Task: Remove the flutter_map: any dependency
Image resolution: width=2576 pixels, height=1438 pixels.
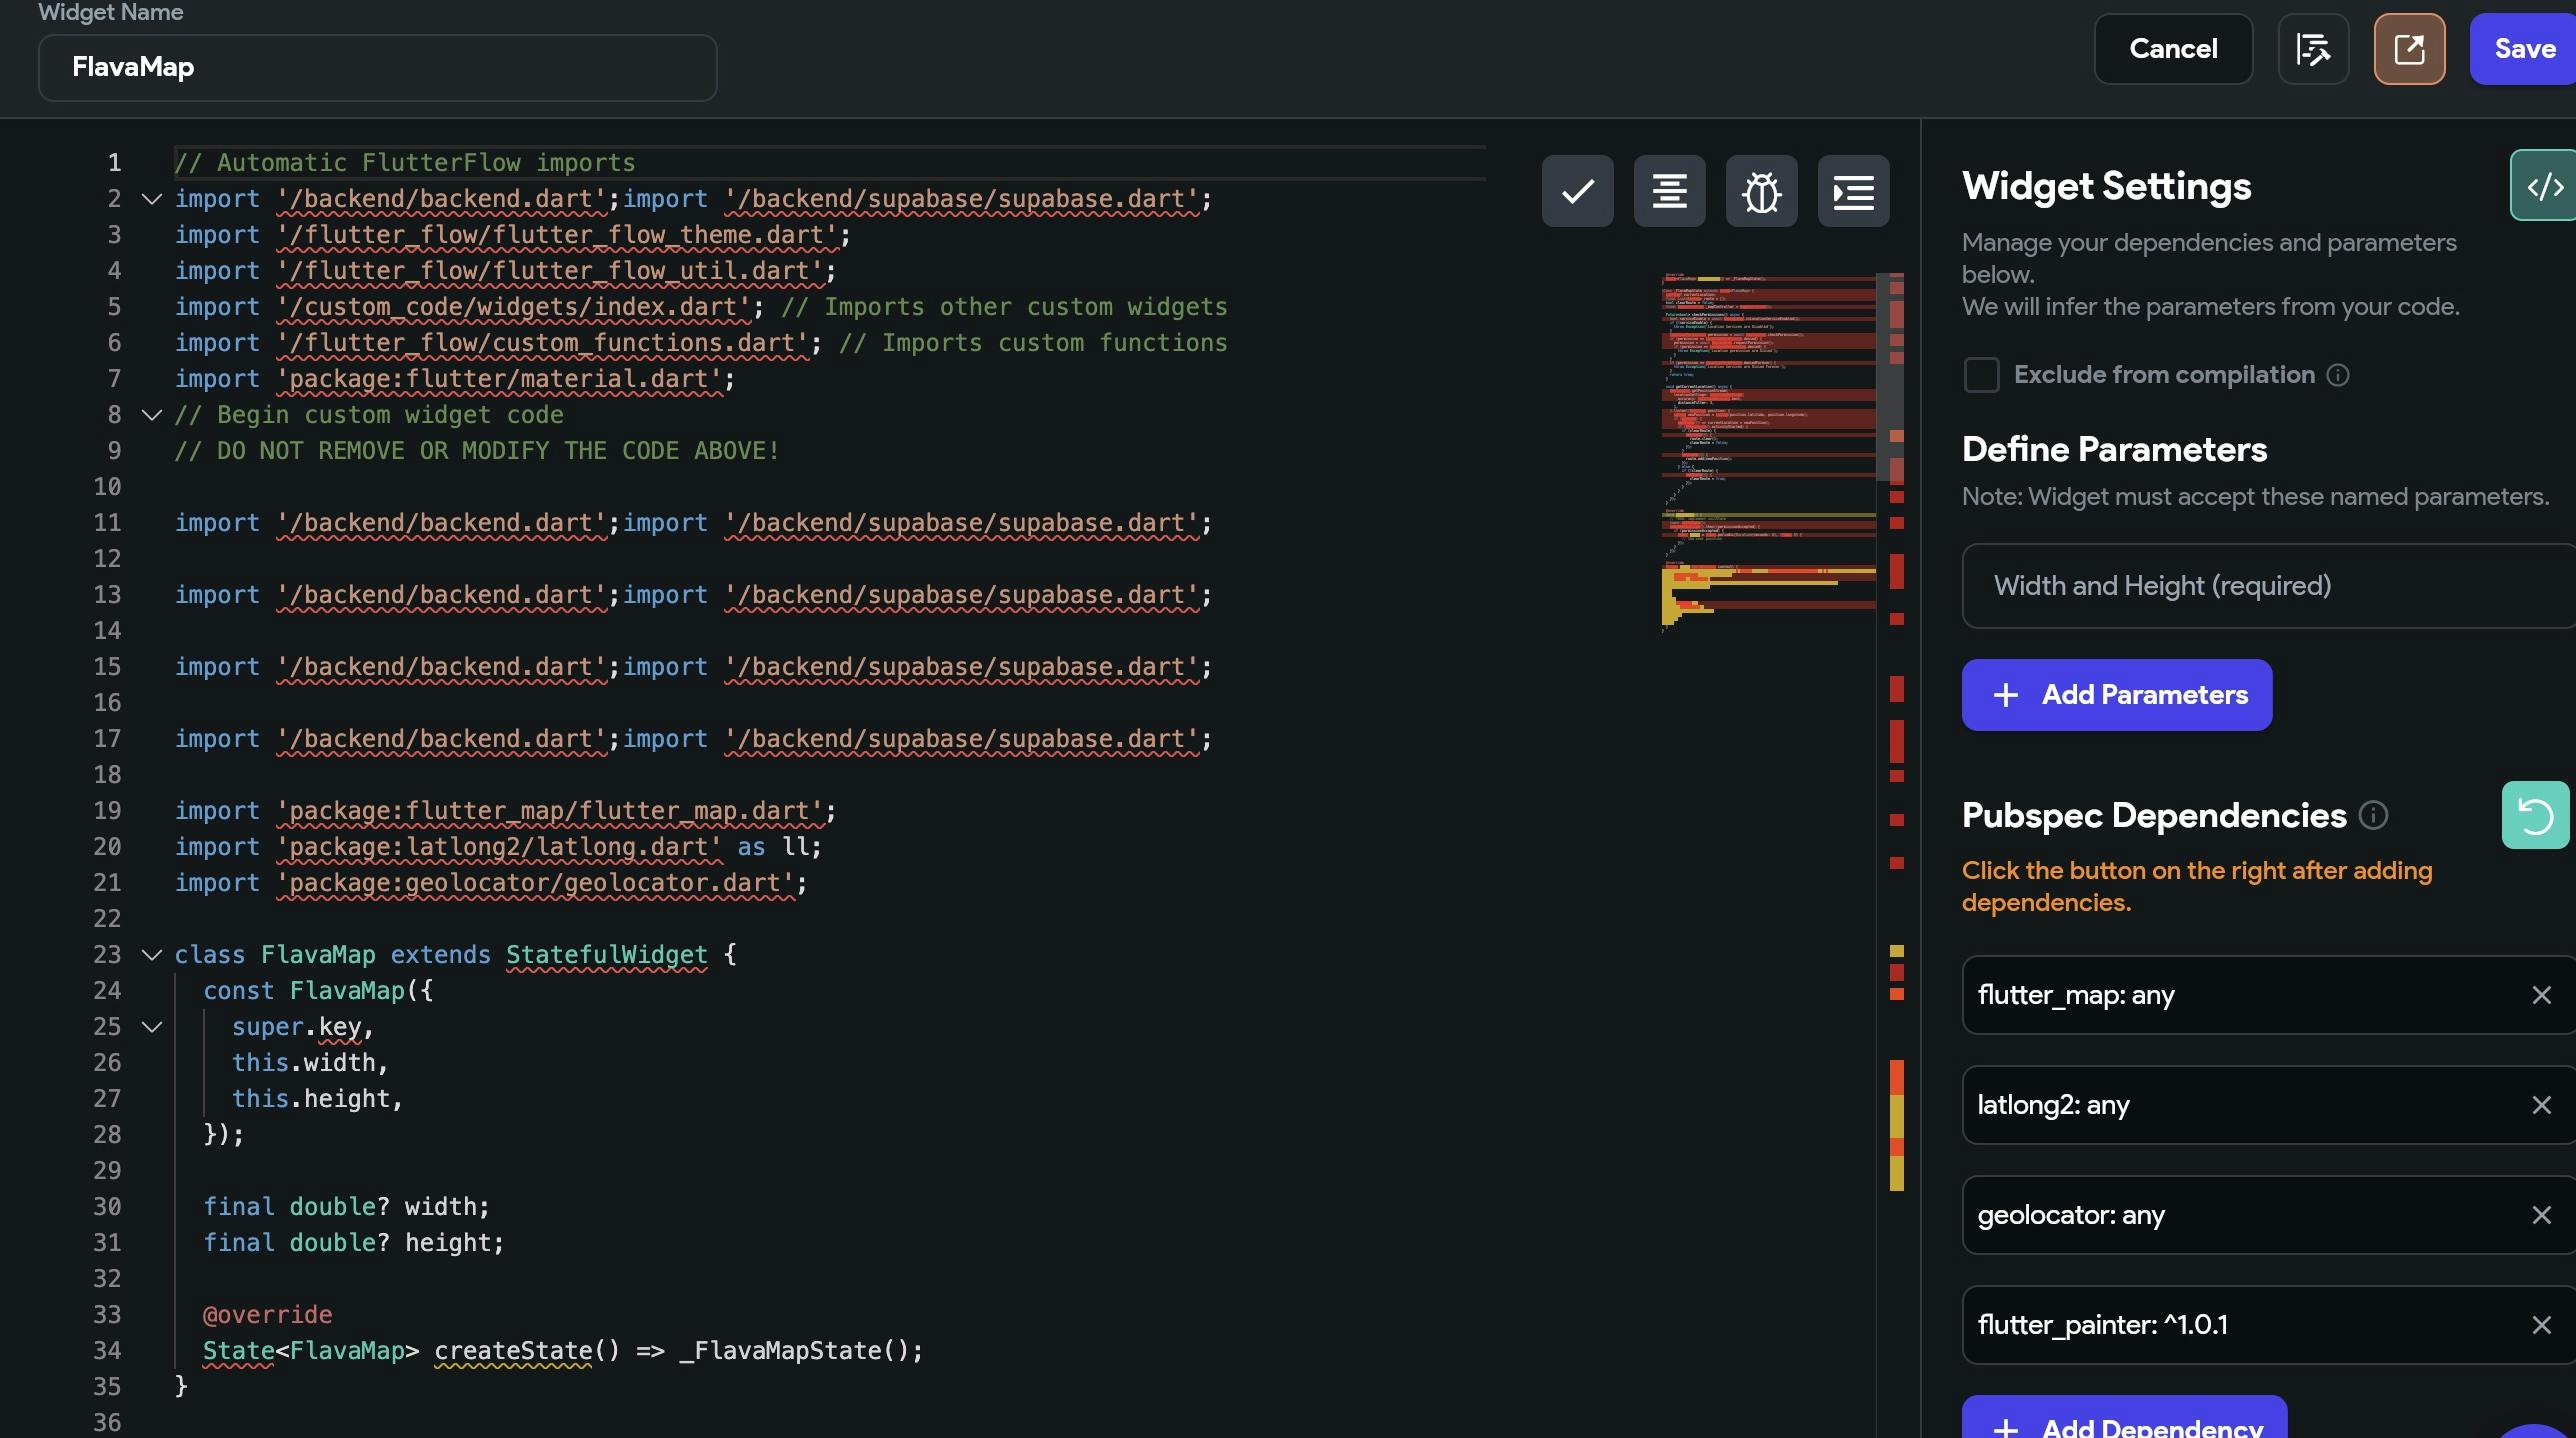Action: tap(2541, 995)
